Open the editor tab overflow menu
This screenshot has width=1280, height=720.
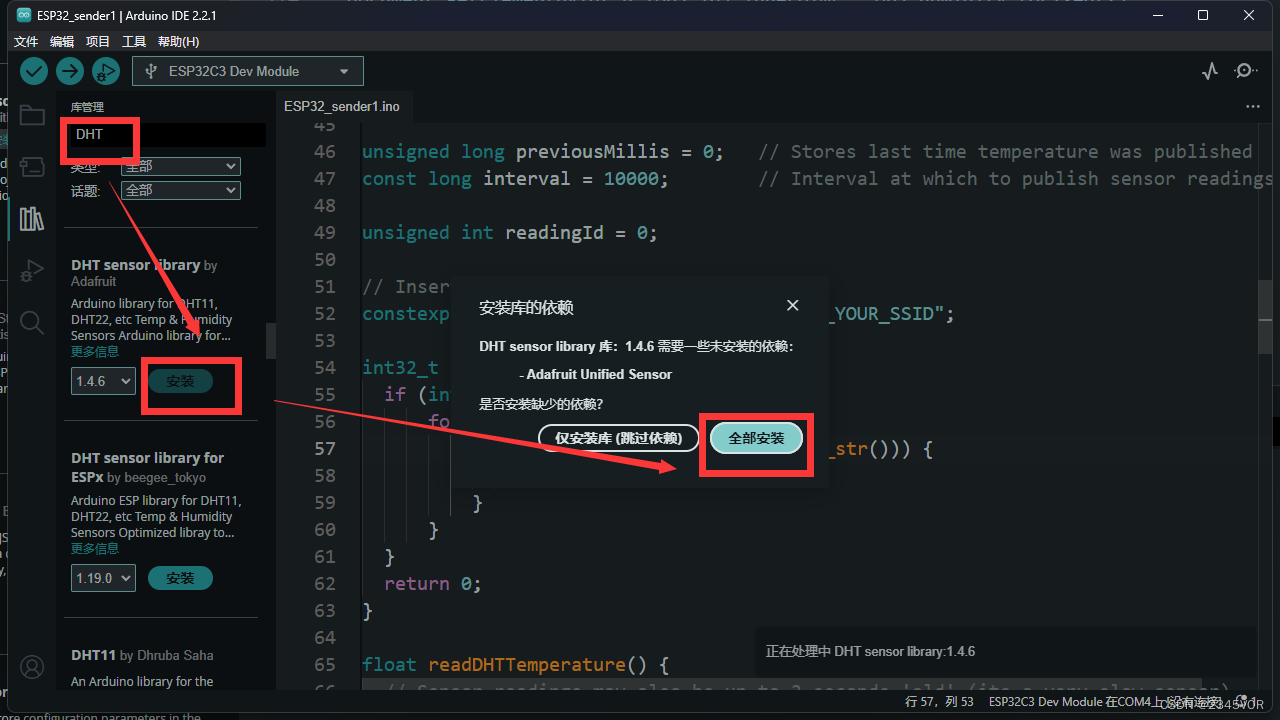(1253, 106)
